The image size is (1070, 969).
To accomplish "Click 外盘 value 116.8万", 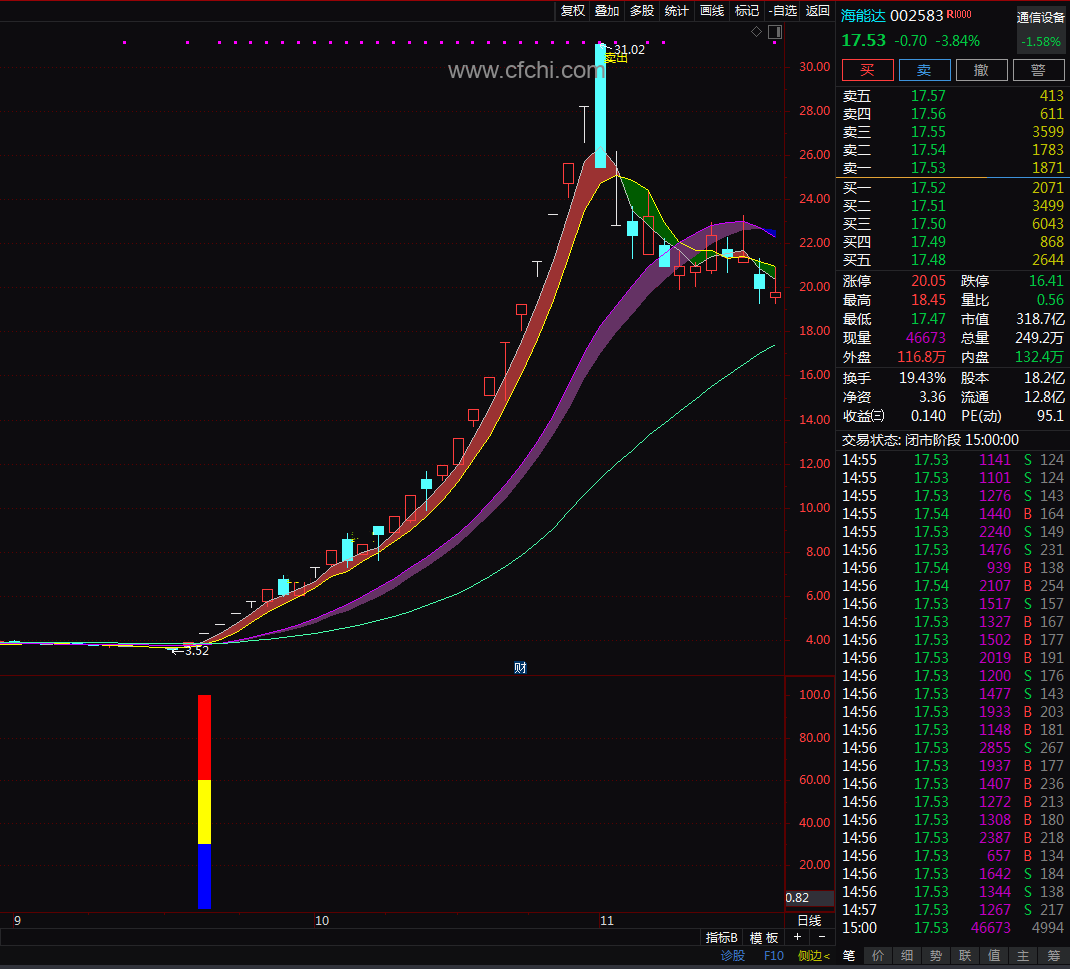I will (x=922, y=357).
